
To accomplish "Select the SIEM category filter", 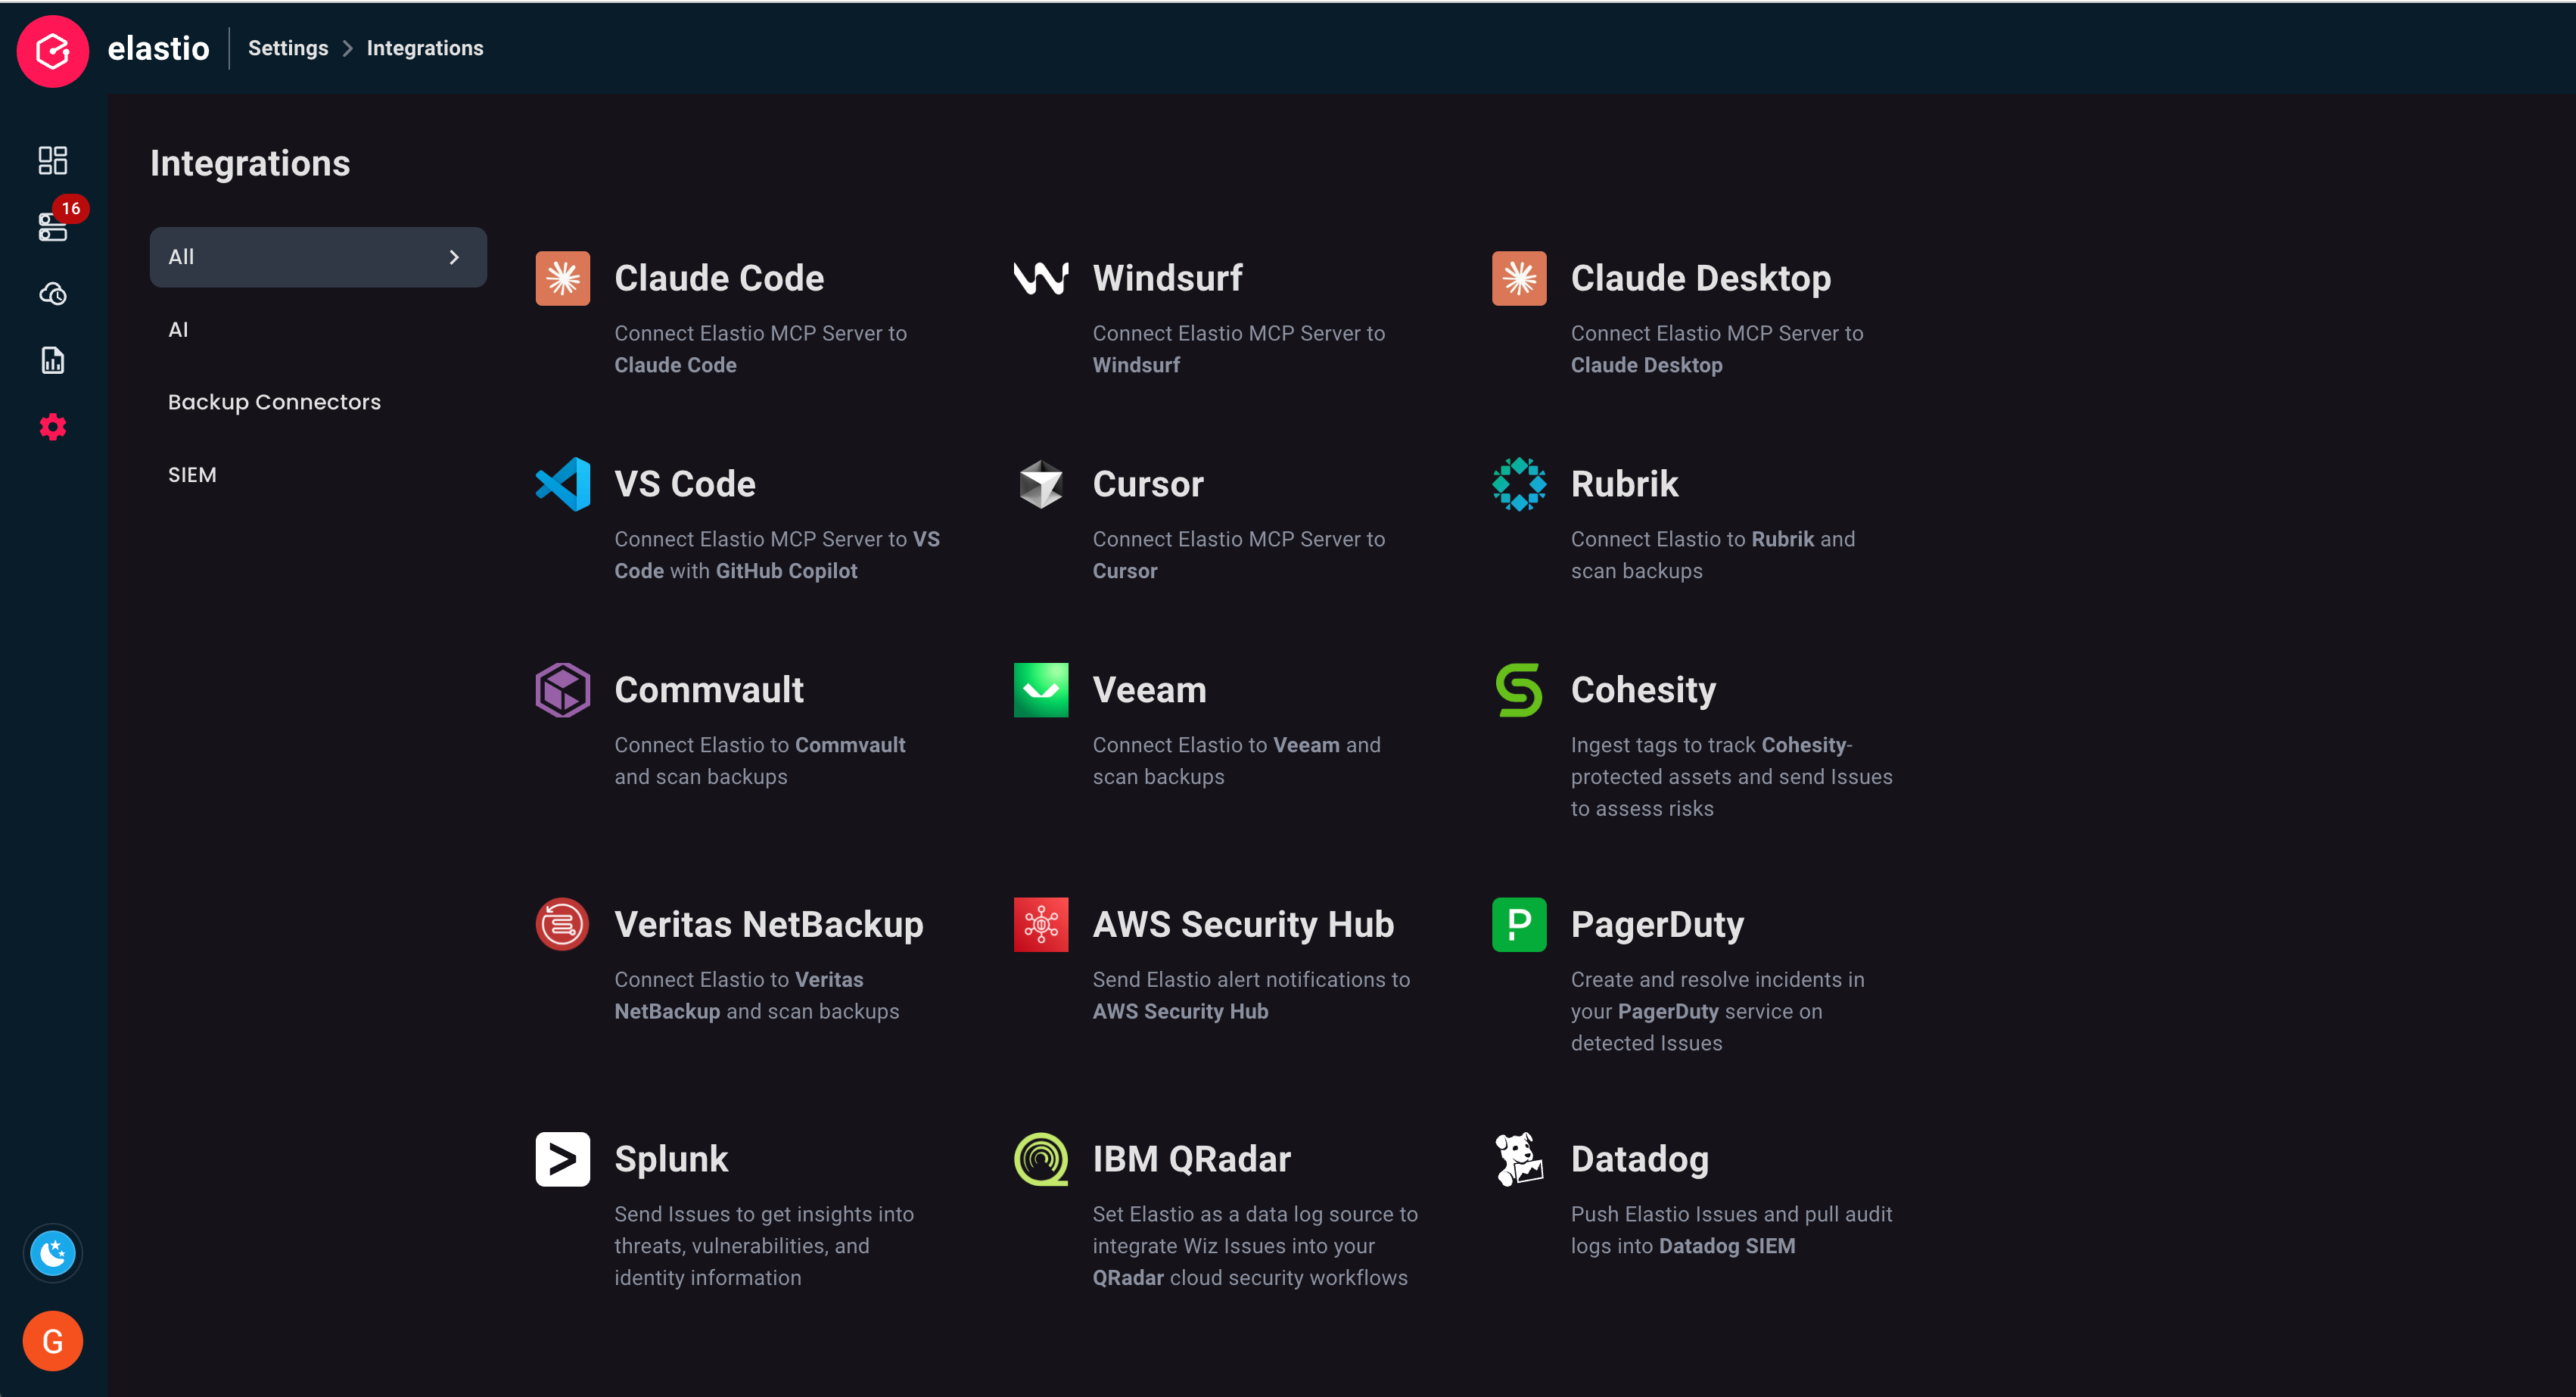I will pyautogui.click(x=192, y=474).
